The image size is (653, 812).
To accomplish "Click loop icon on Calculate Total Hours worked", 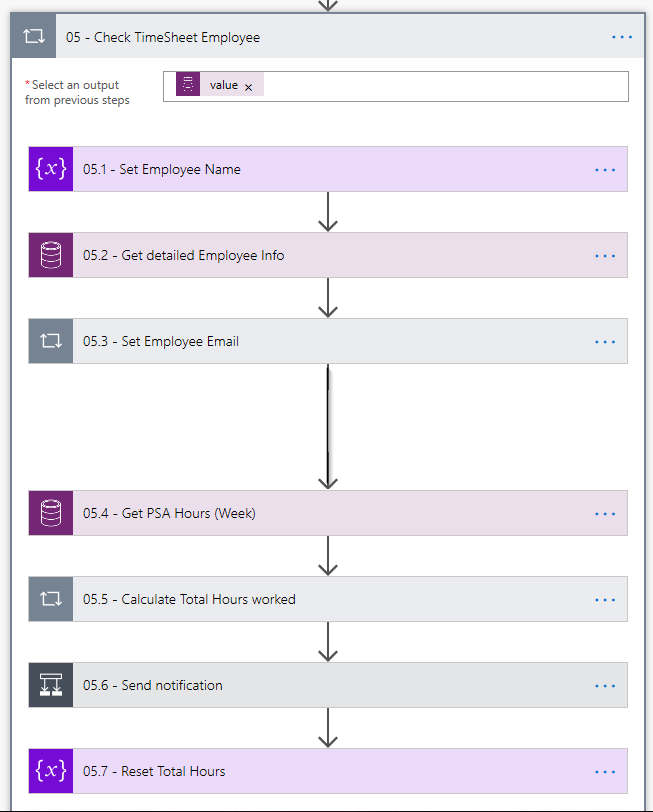I will tap(51, 599).
